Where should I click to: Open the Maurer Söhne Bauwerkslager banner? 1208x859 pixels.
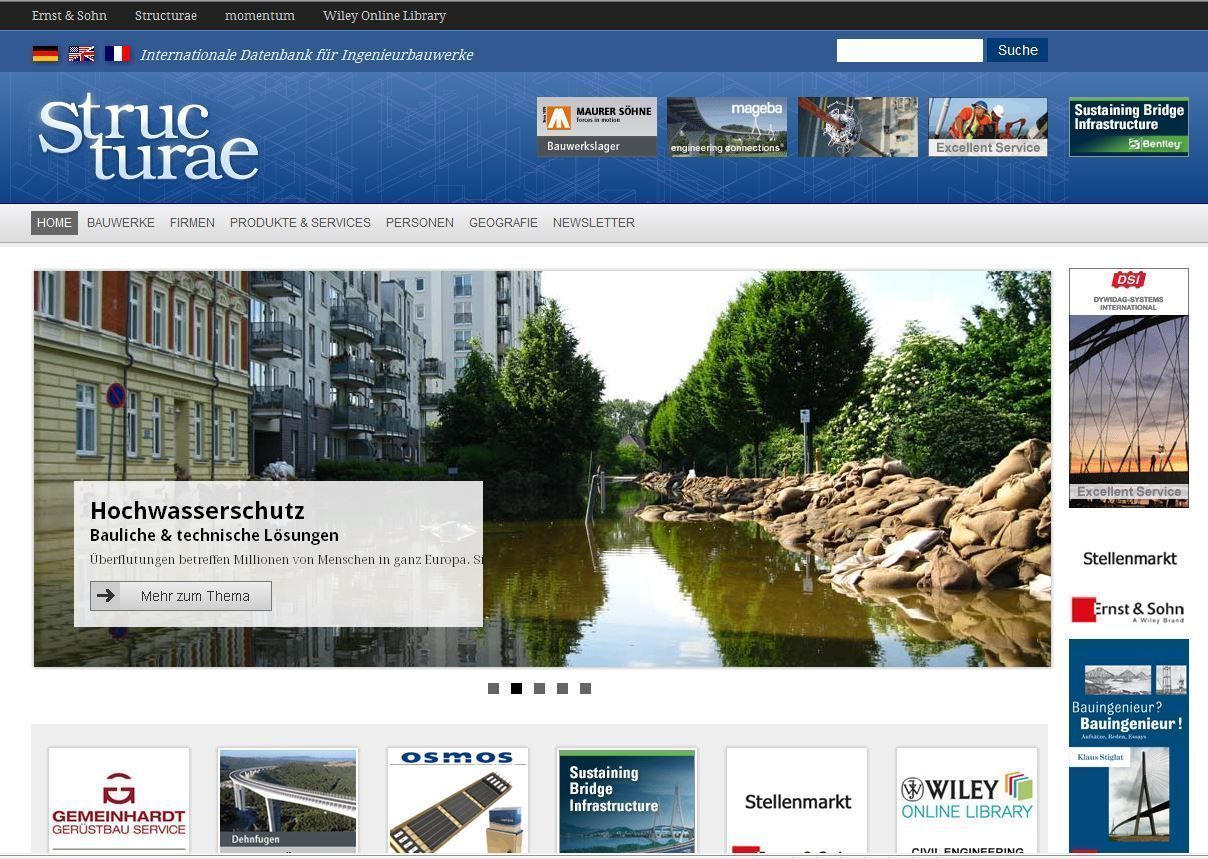click(x=596, y=127)
